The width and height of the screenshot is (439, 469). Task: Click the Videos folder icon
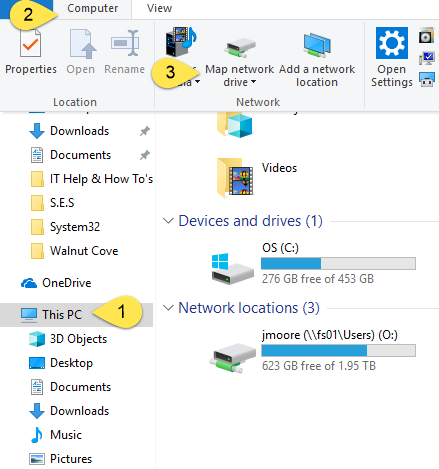point(235,178)
